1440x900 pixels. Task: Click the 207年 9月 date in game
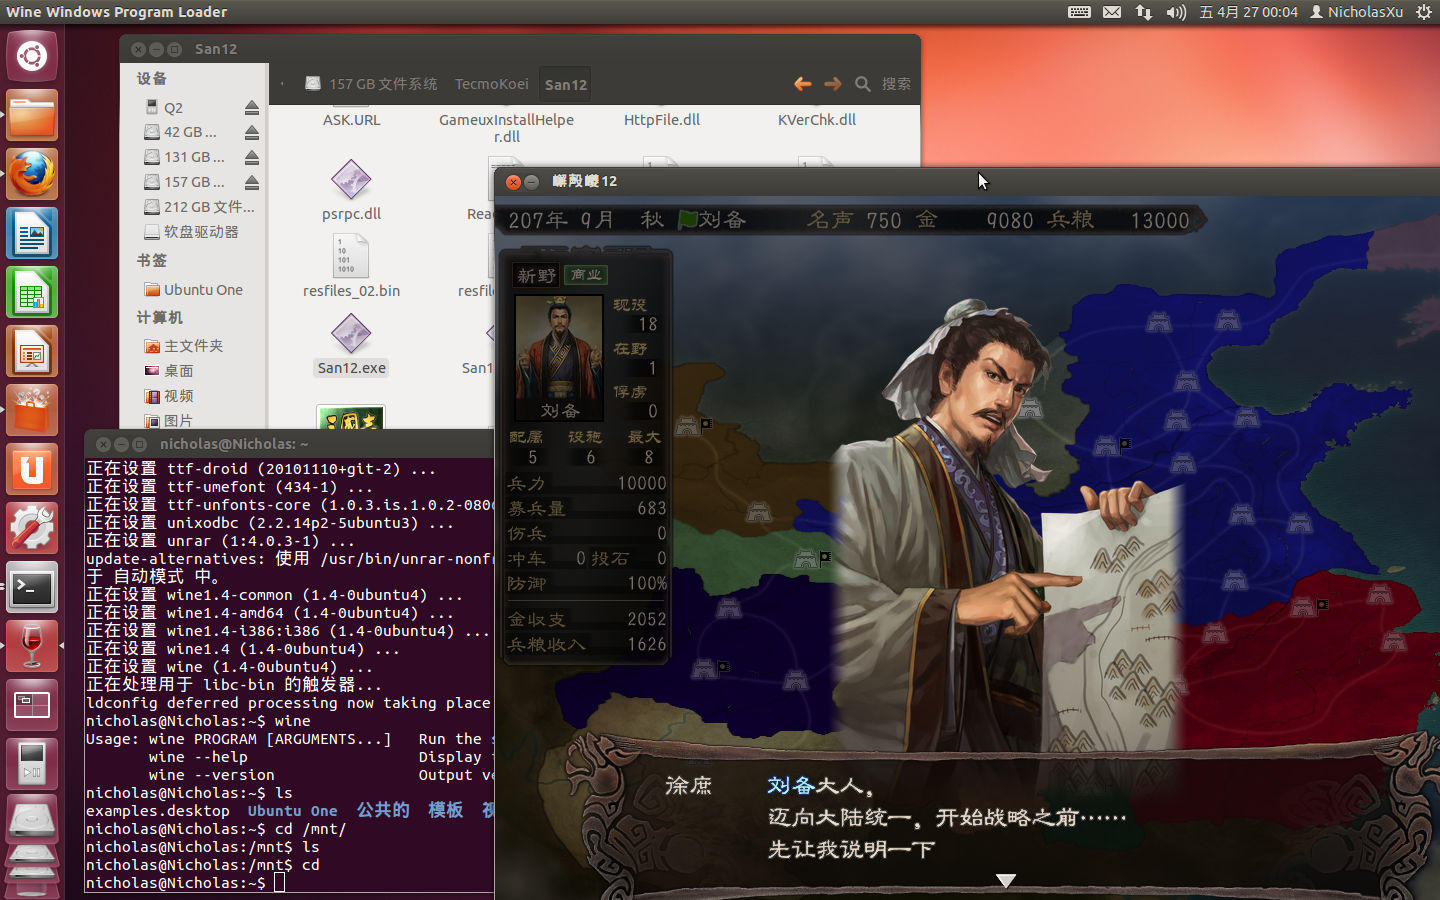tap(561, 220)
